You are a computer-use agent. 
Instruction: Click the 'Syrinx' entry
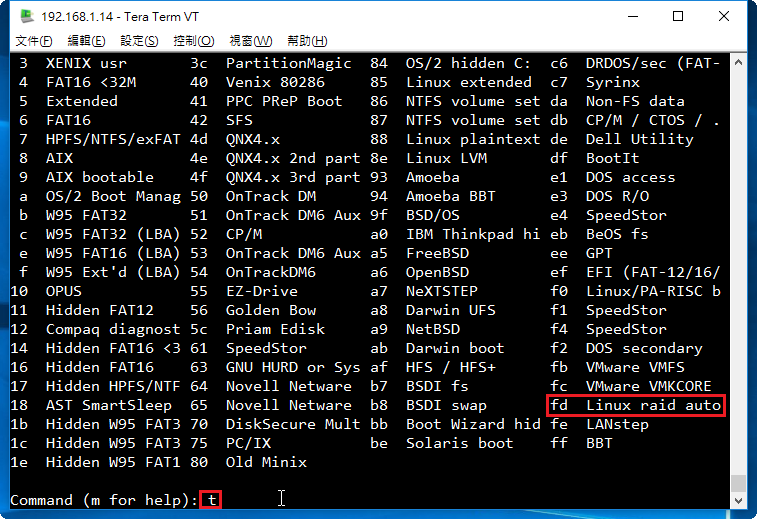(x=613, y=82)
